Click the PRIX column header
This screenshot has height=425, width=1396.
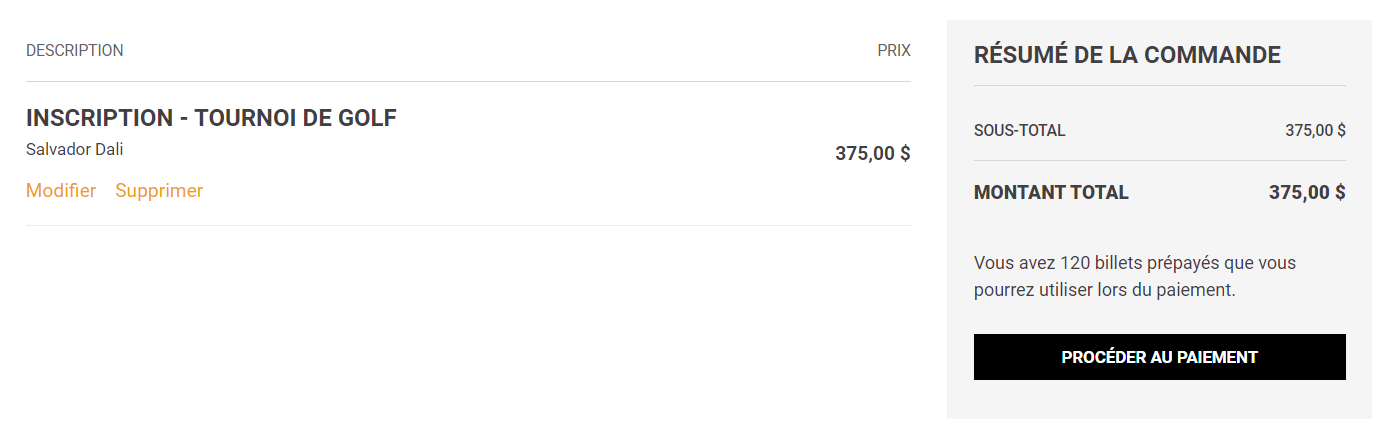(x=894, y=50)
